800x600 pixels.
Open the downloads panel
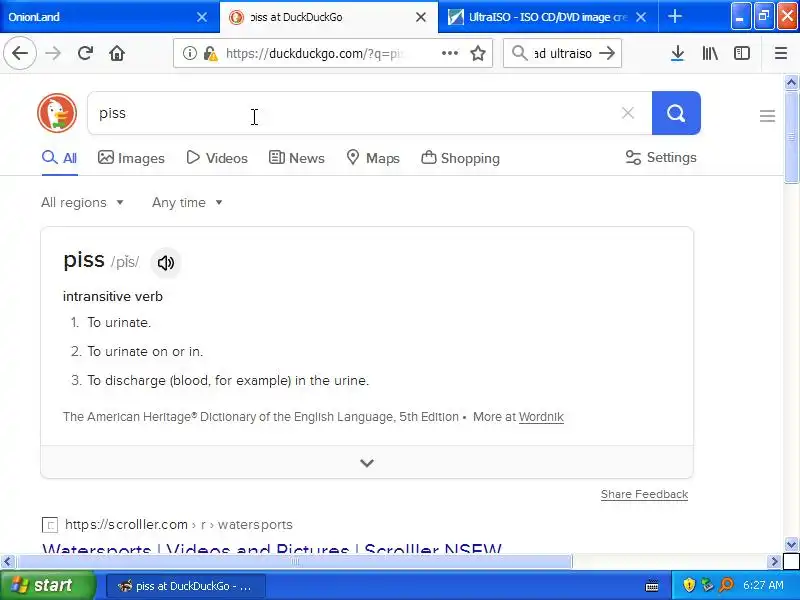[677, 53]
